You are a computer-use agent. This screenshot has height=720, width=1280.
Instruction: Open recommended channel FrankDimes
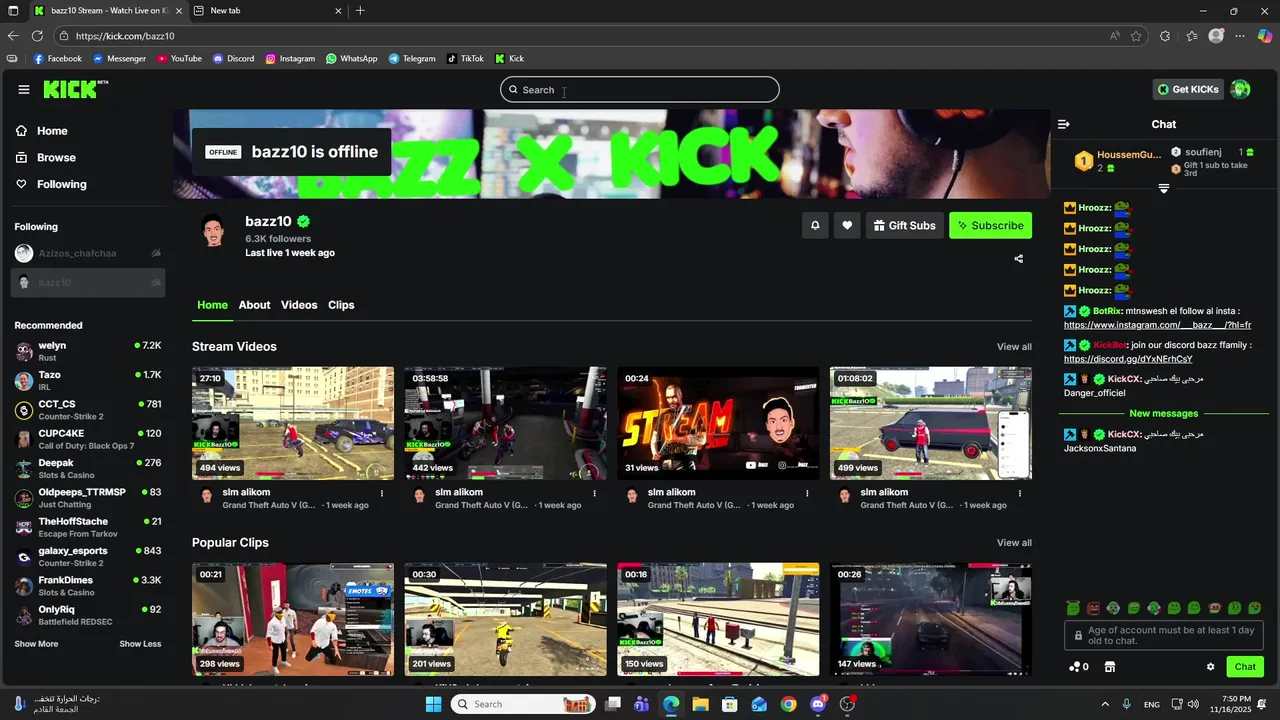point(88,586)
